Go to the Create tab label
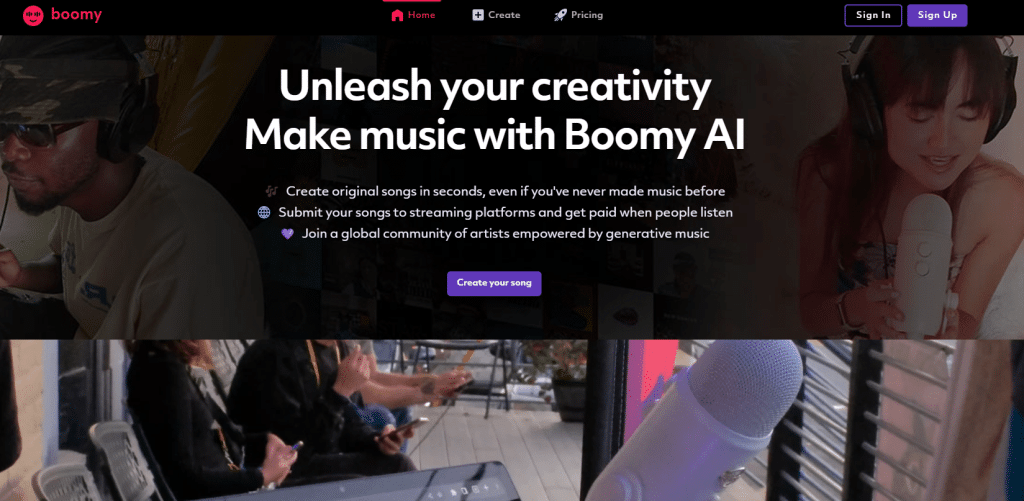 pos(504,15)
